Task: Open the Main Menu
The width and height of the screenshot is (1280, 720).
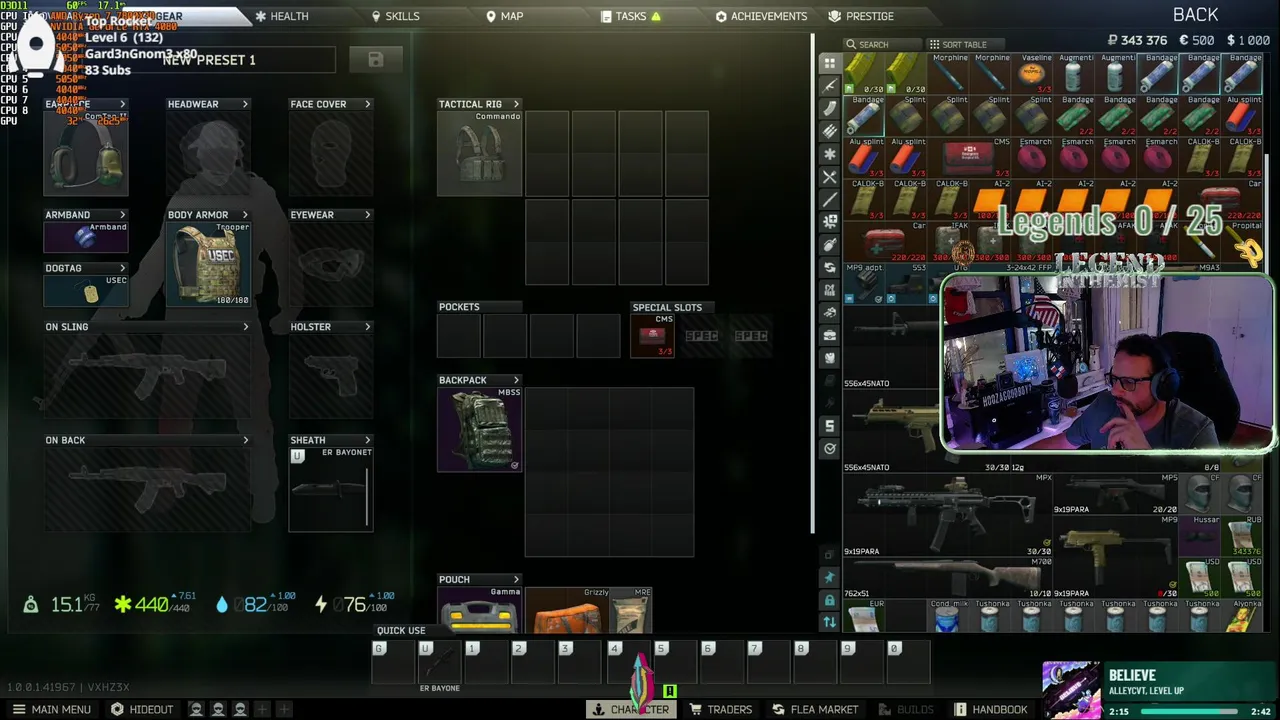Action: coord(51,709)
